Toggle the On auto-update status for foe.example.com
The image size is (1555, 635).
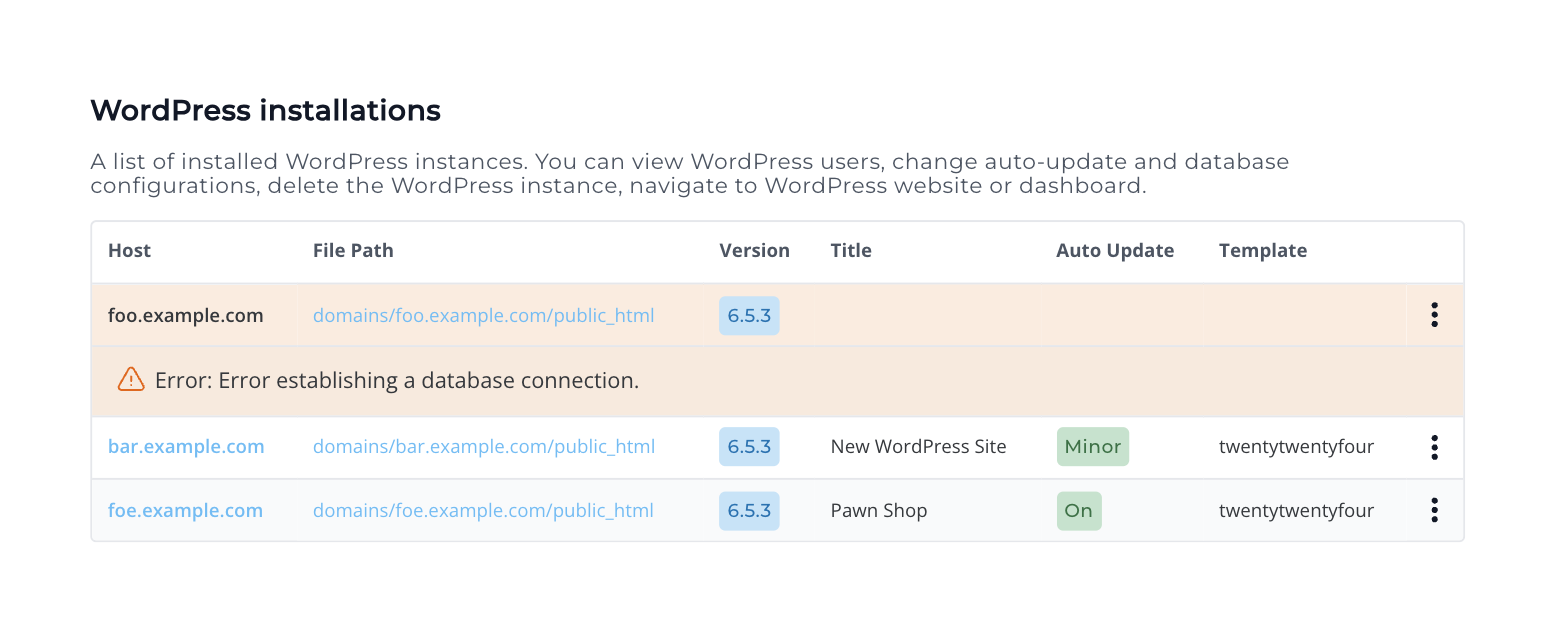point(1079,510)
